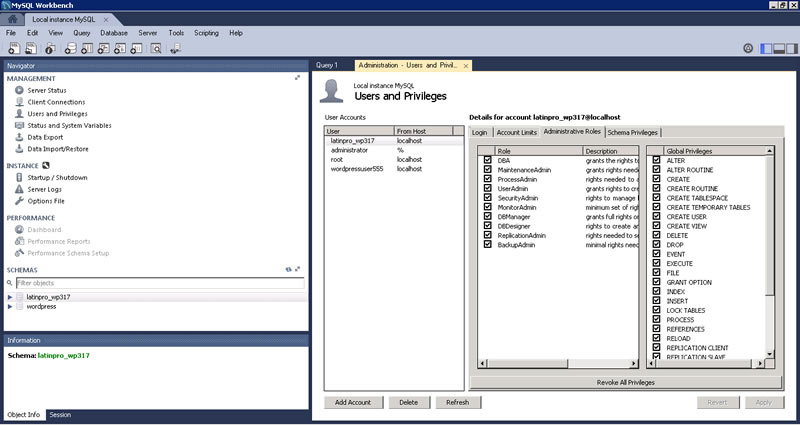800x425 pixels.
Task: Uncheck the CREATE USER privilege checkbox
Action: (657, 217)
